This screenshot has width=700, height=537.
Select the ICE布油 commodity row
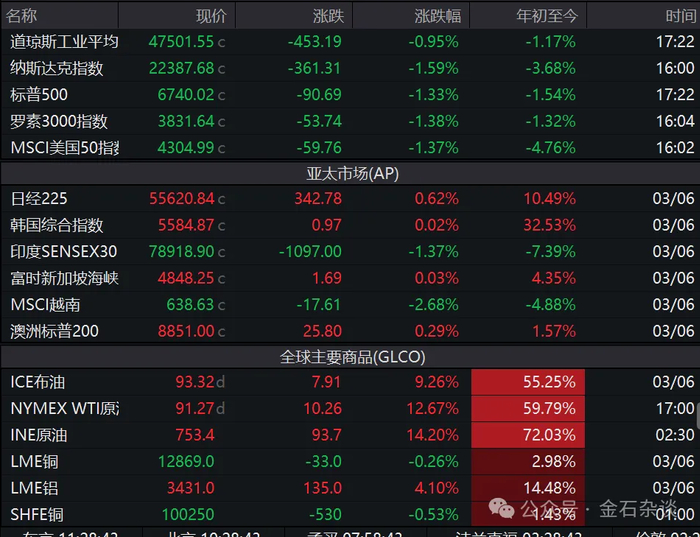point(39,382)
